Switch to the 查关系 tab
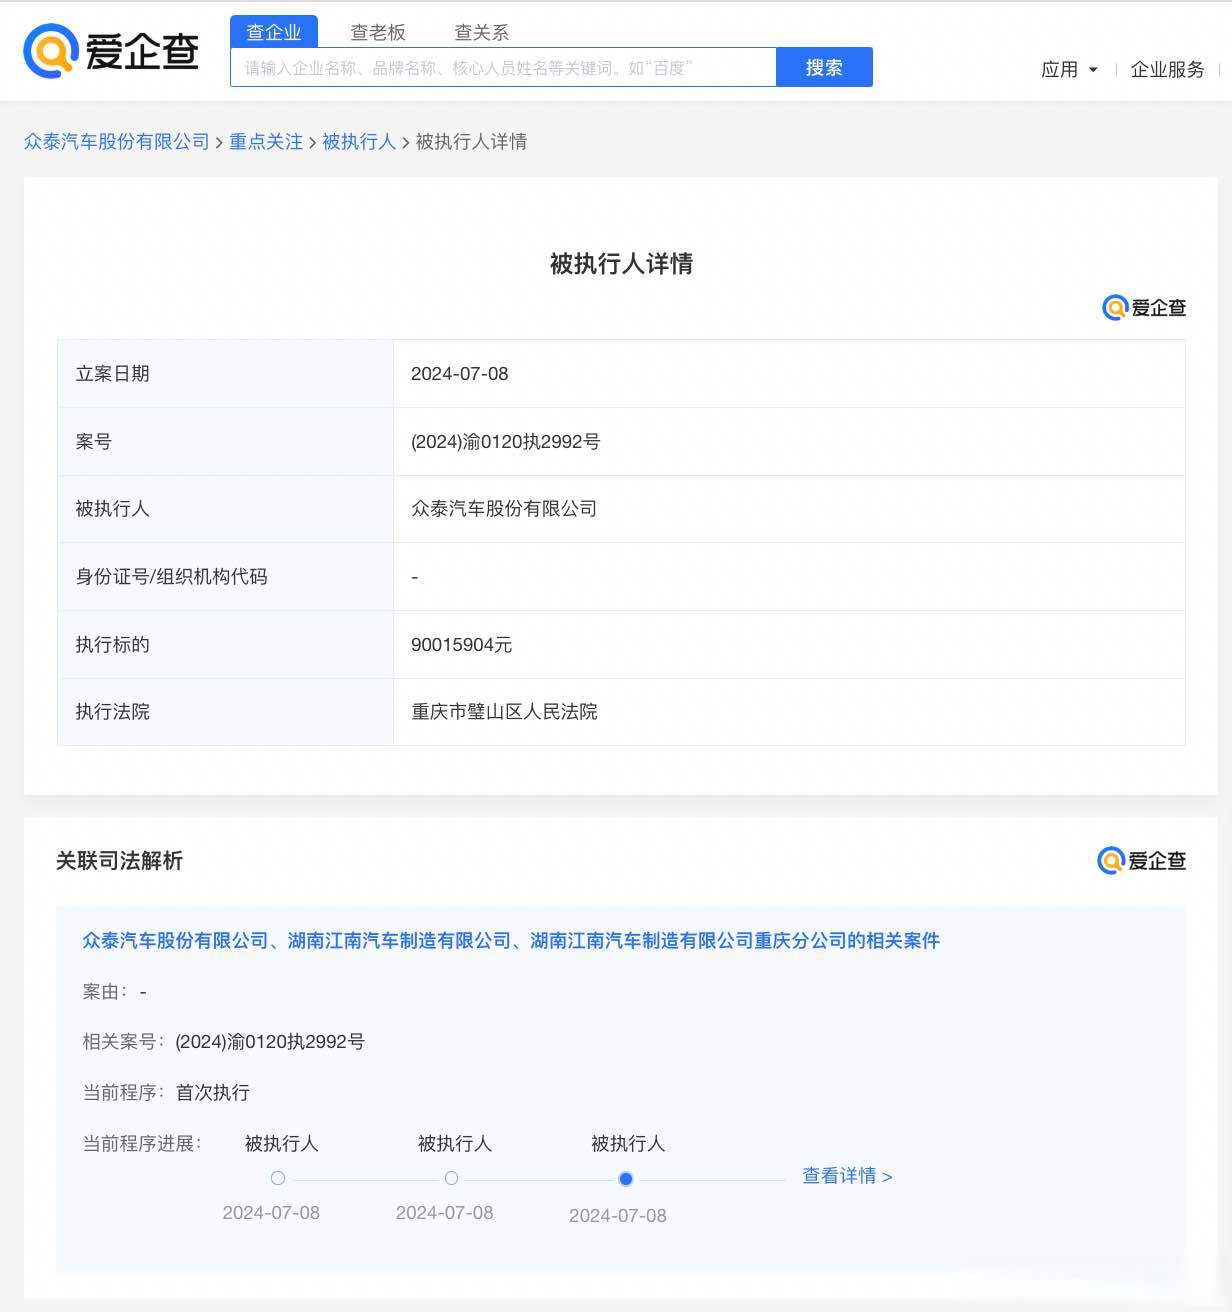This screenshot has width=1232, height=1312. 482,32
